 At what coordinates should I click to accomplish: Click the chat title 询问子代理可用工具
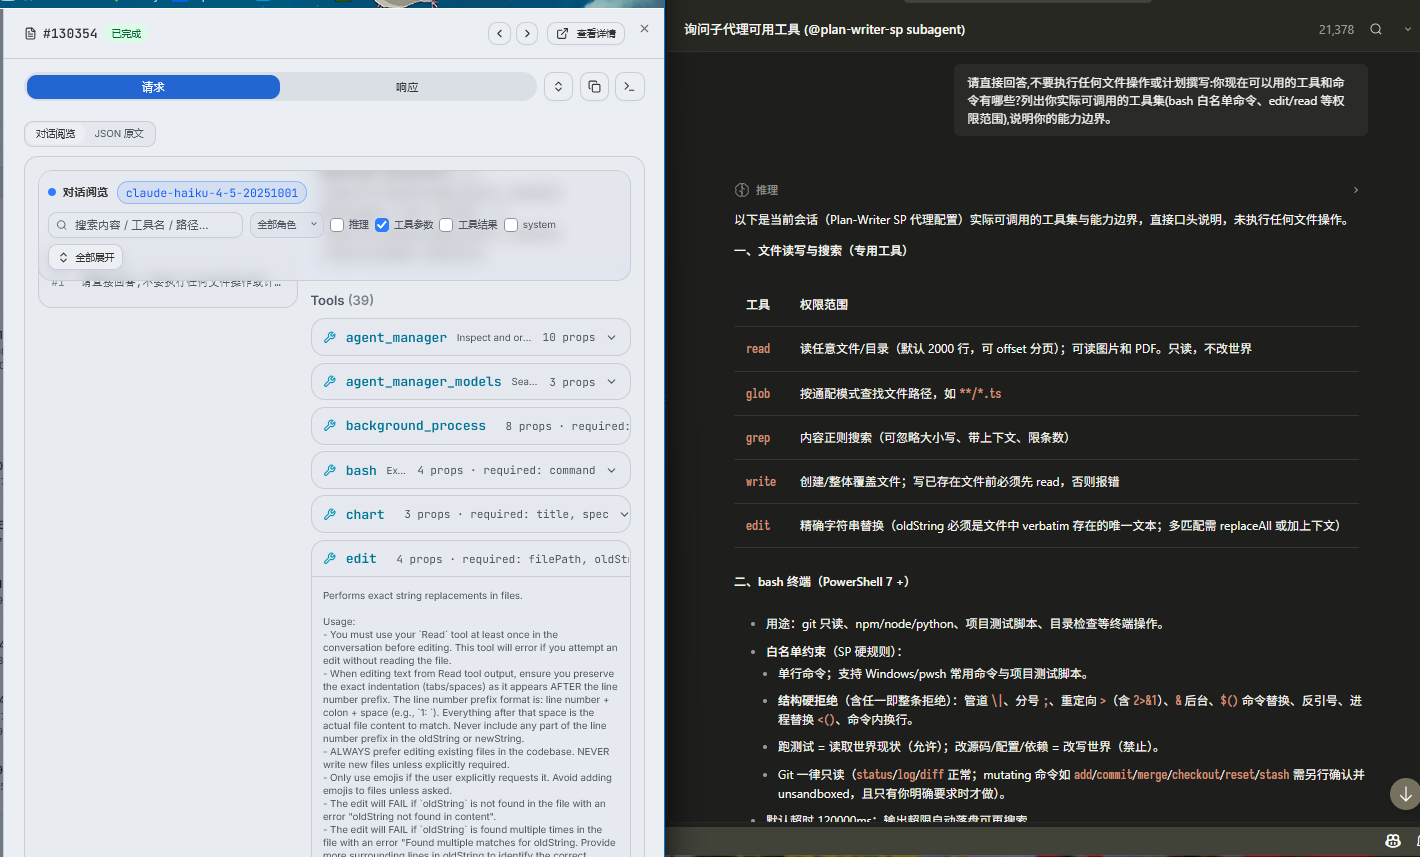825,29
